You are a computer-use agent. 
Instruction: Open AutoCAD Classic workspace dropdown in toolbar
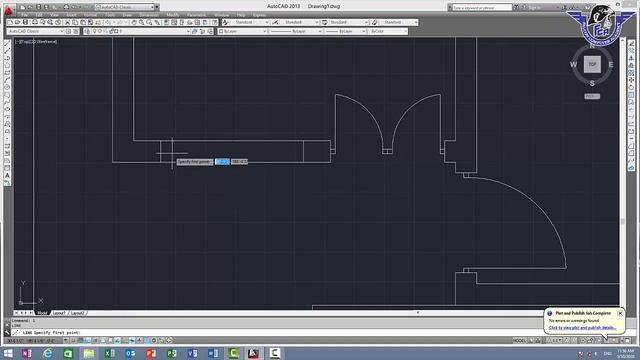tap(36, 31)
